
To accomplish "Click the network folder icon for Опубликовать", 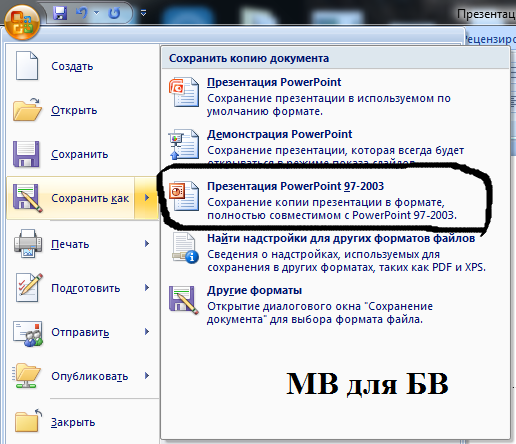I will [27, 376].
